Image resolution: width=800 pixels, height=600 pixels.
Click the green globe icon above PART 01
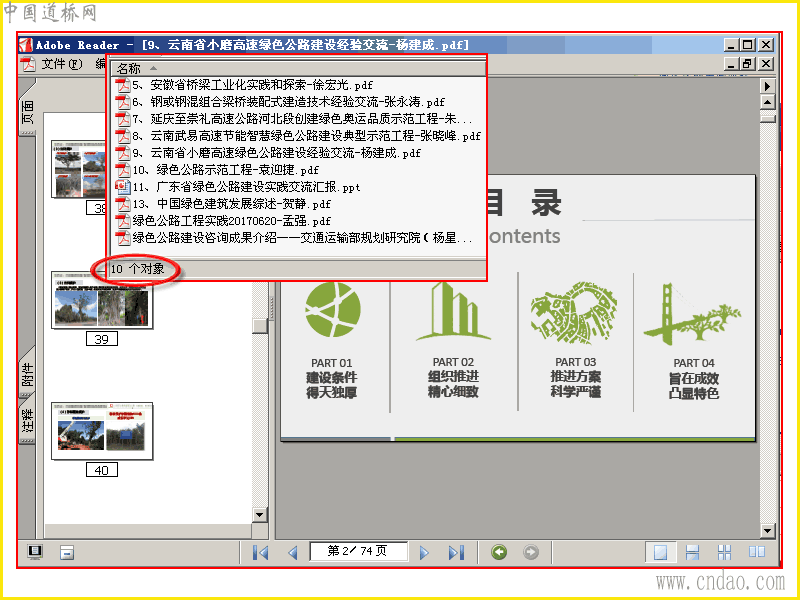click(x=333, y=309)
